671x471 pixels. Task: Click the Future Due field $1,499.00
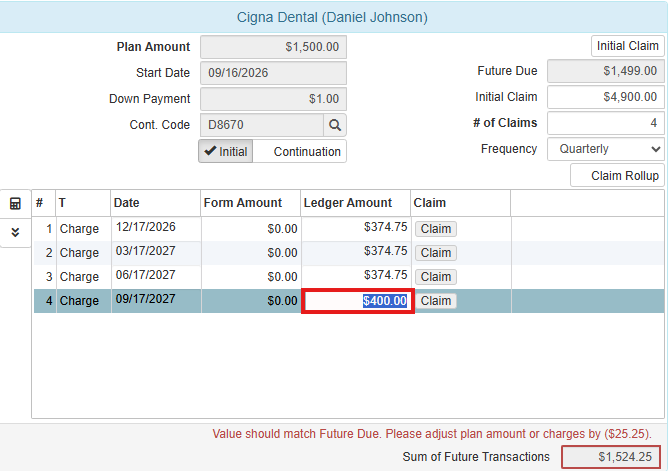click(x=606, y=71)
